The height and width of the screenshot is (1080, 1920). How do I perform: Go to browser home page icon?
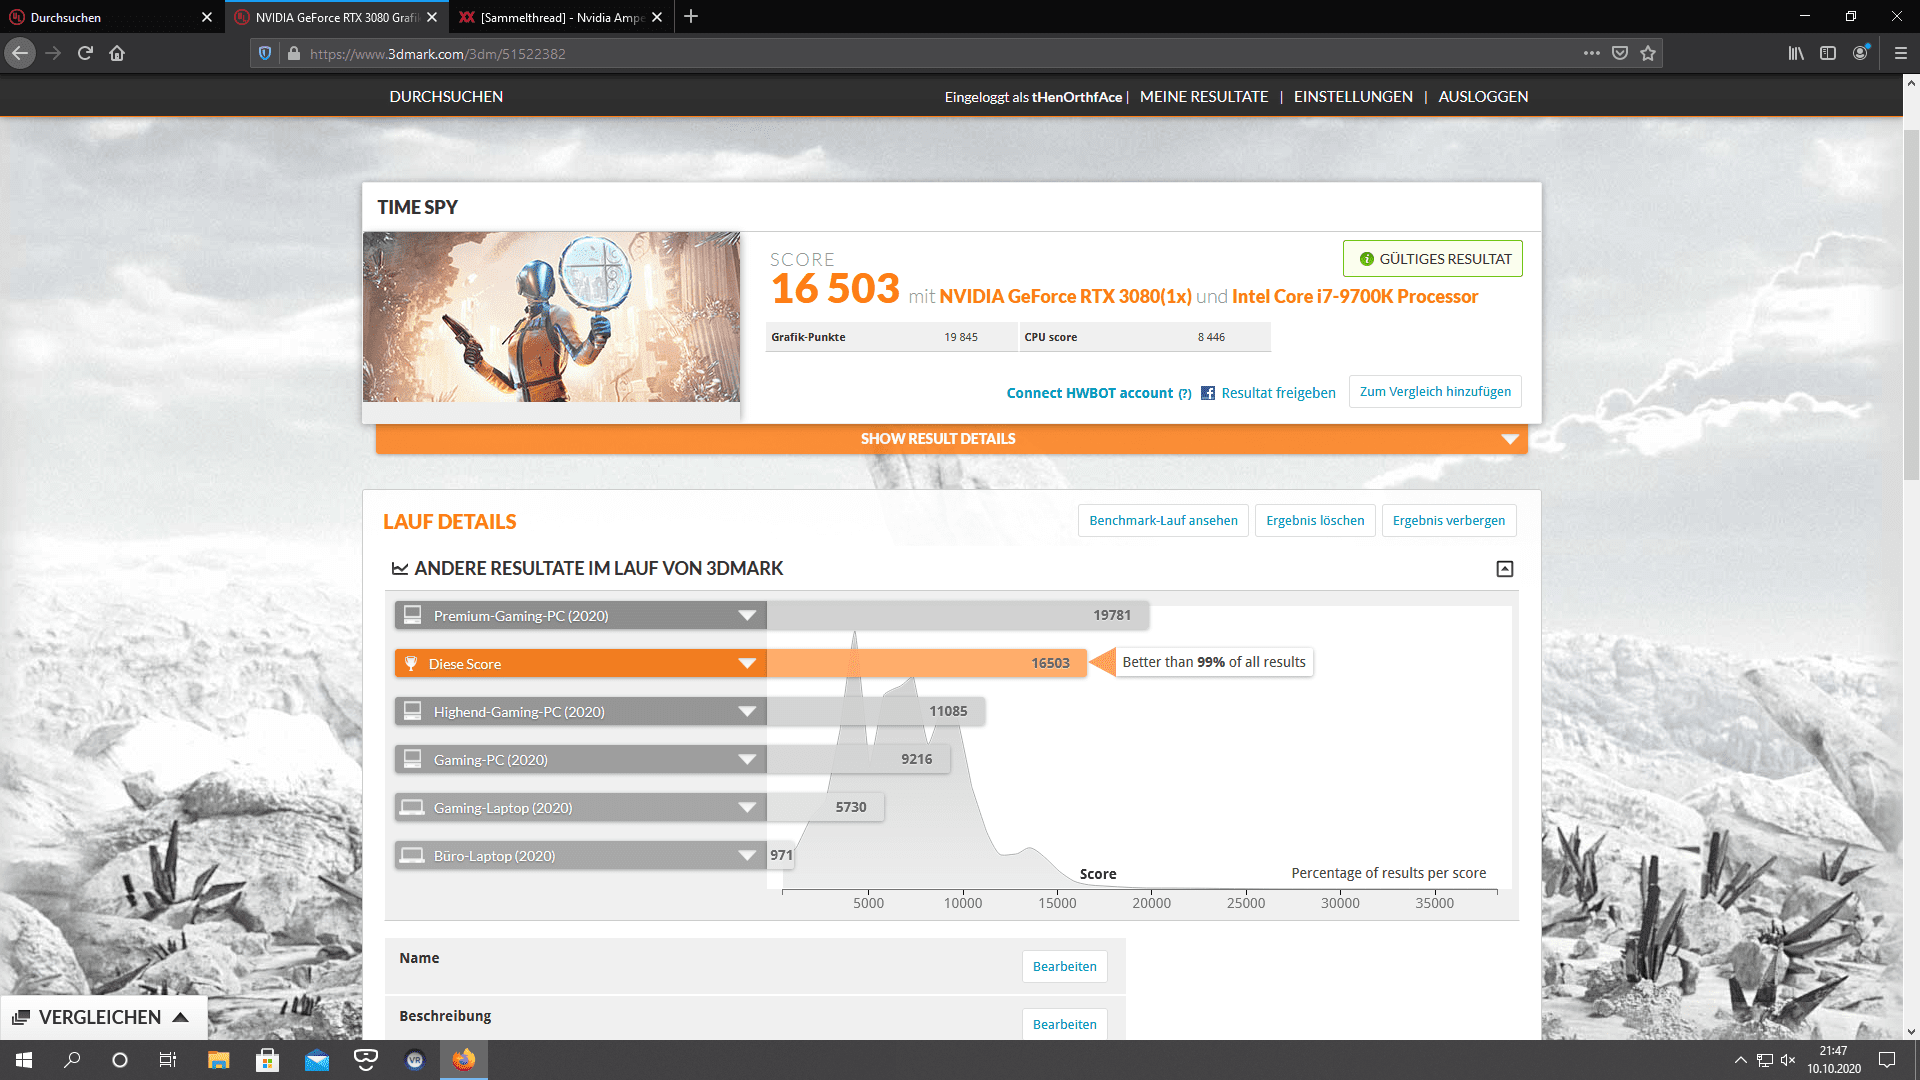pyautogui.click(x=117, y=53)
